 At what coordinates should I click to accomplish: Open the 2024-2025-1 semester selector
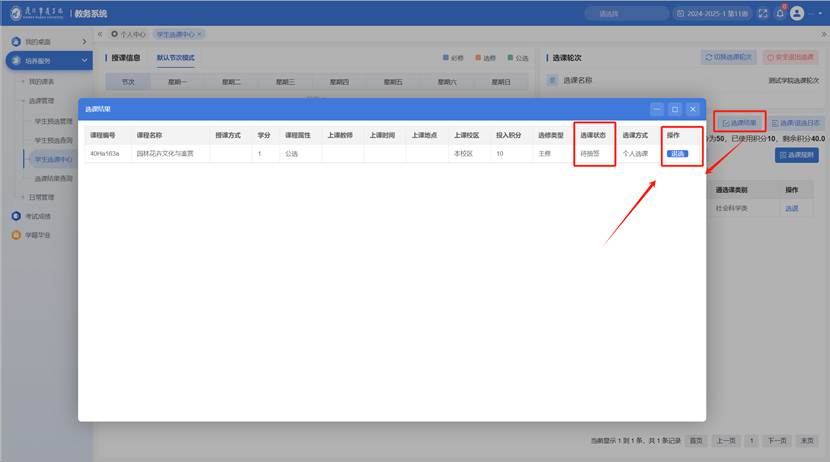pos(713,13)
